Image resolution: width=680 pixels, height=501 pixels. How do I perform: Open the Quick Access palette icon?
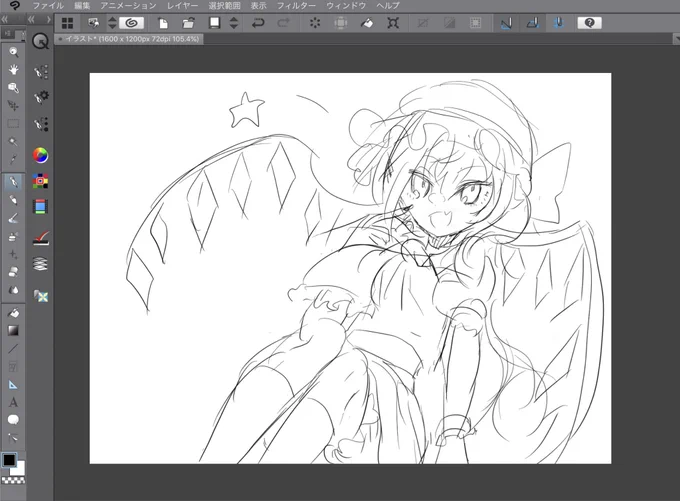tap(40, 41)
